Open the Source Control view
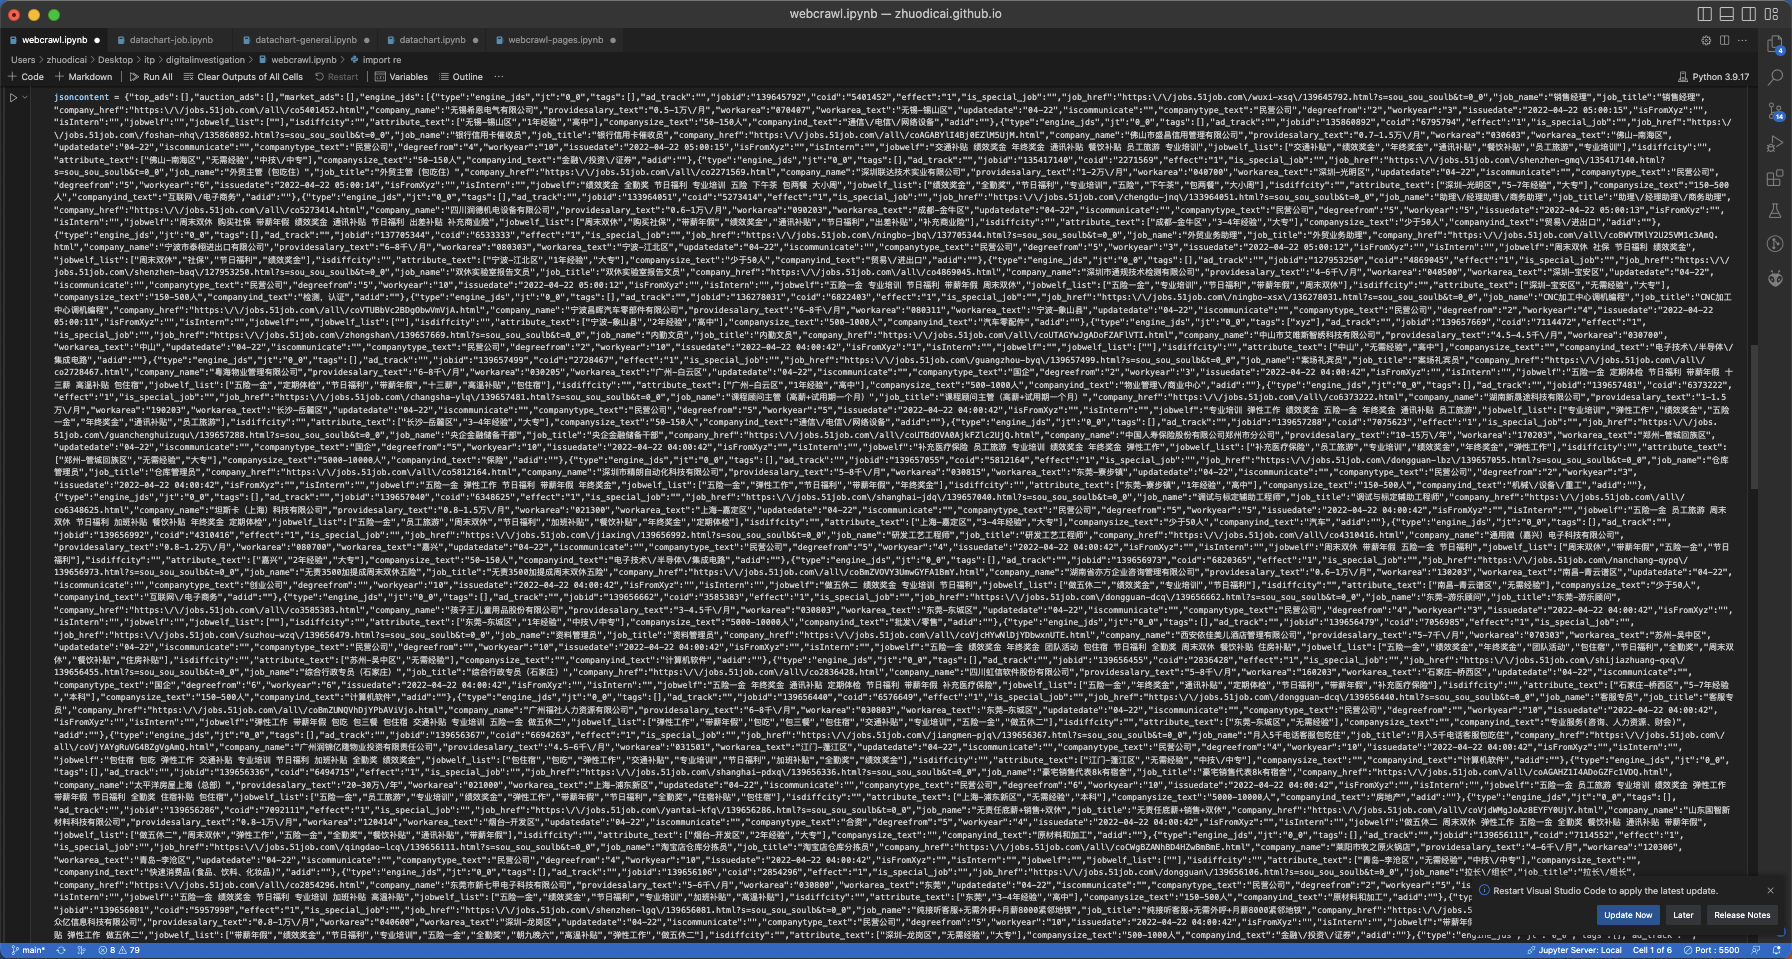 coord(1775,111)
